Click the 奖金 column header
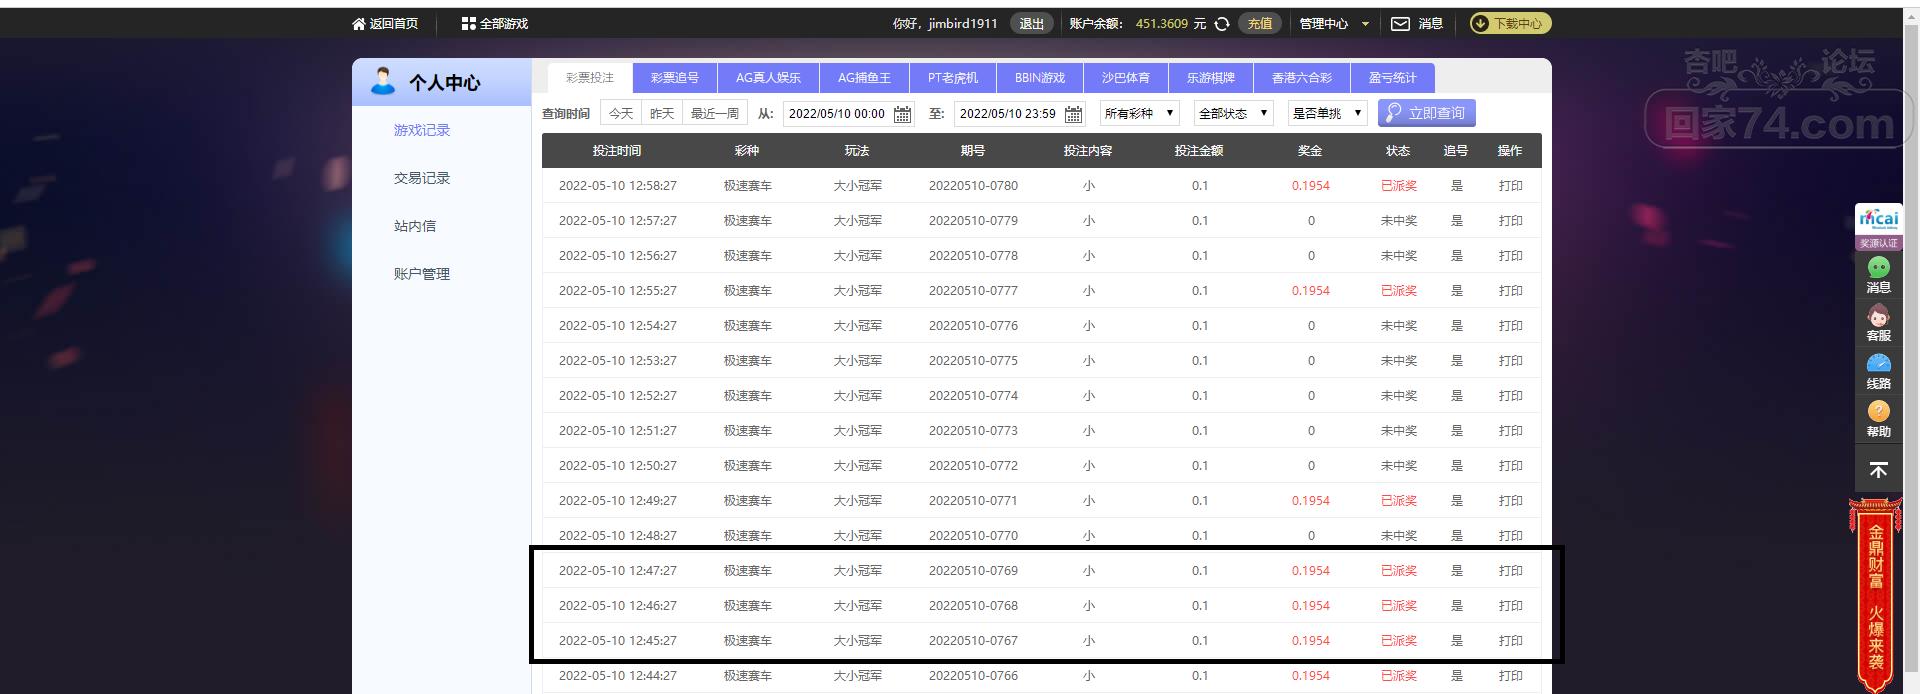The width and height of the screenshot is (1920, 694). (x=1310, y=151)
